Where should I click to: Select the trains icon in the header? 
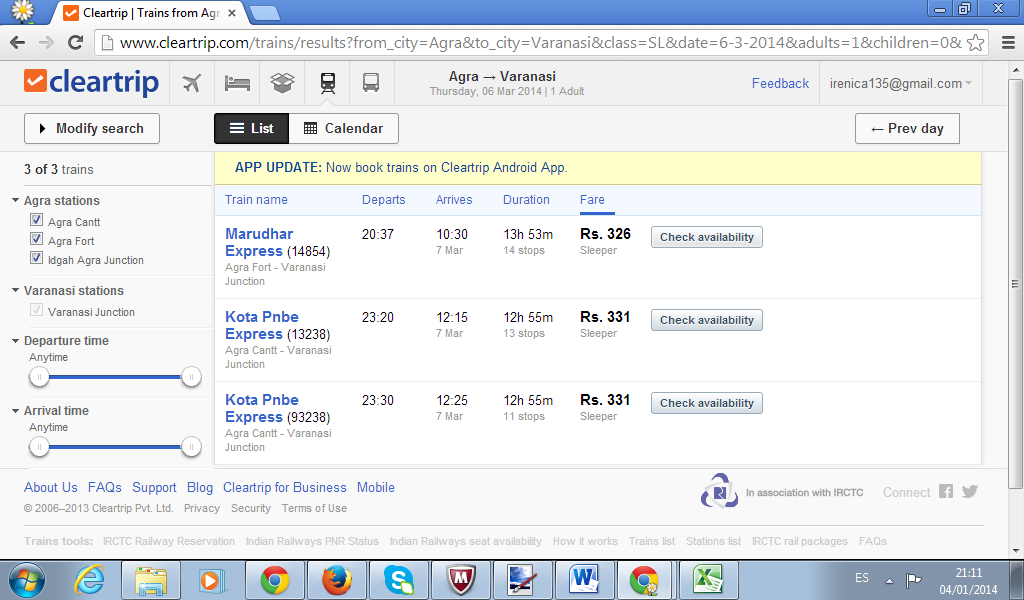[x=328, y=83]
